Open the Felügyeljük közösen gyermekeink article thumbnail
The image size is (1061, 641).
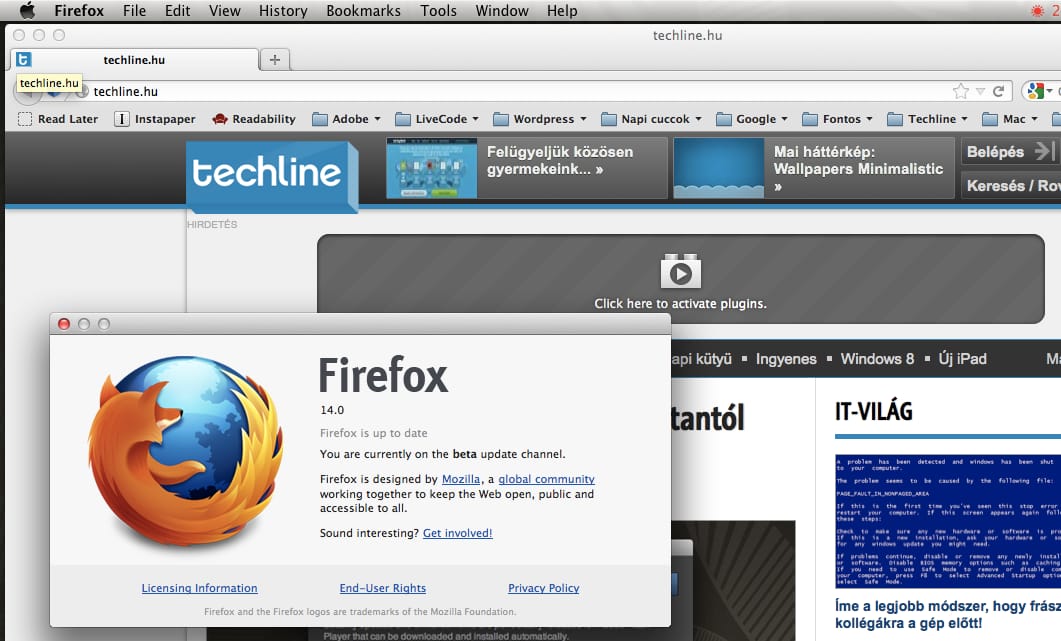(432, 168)
